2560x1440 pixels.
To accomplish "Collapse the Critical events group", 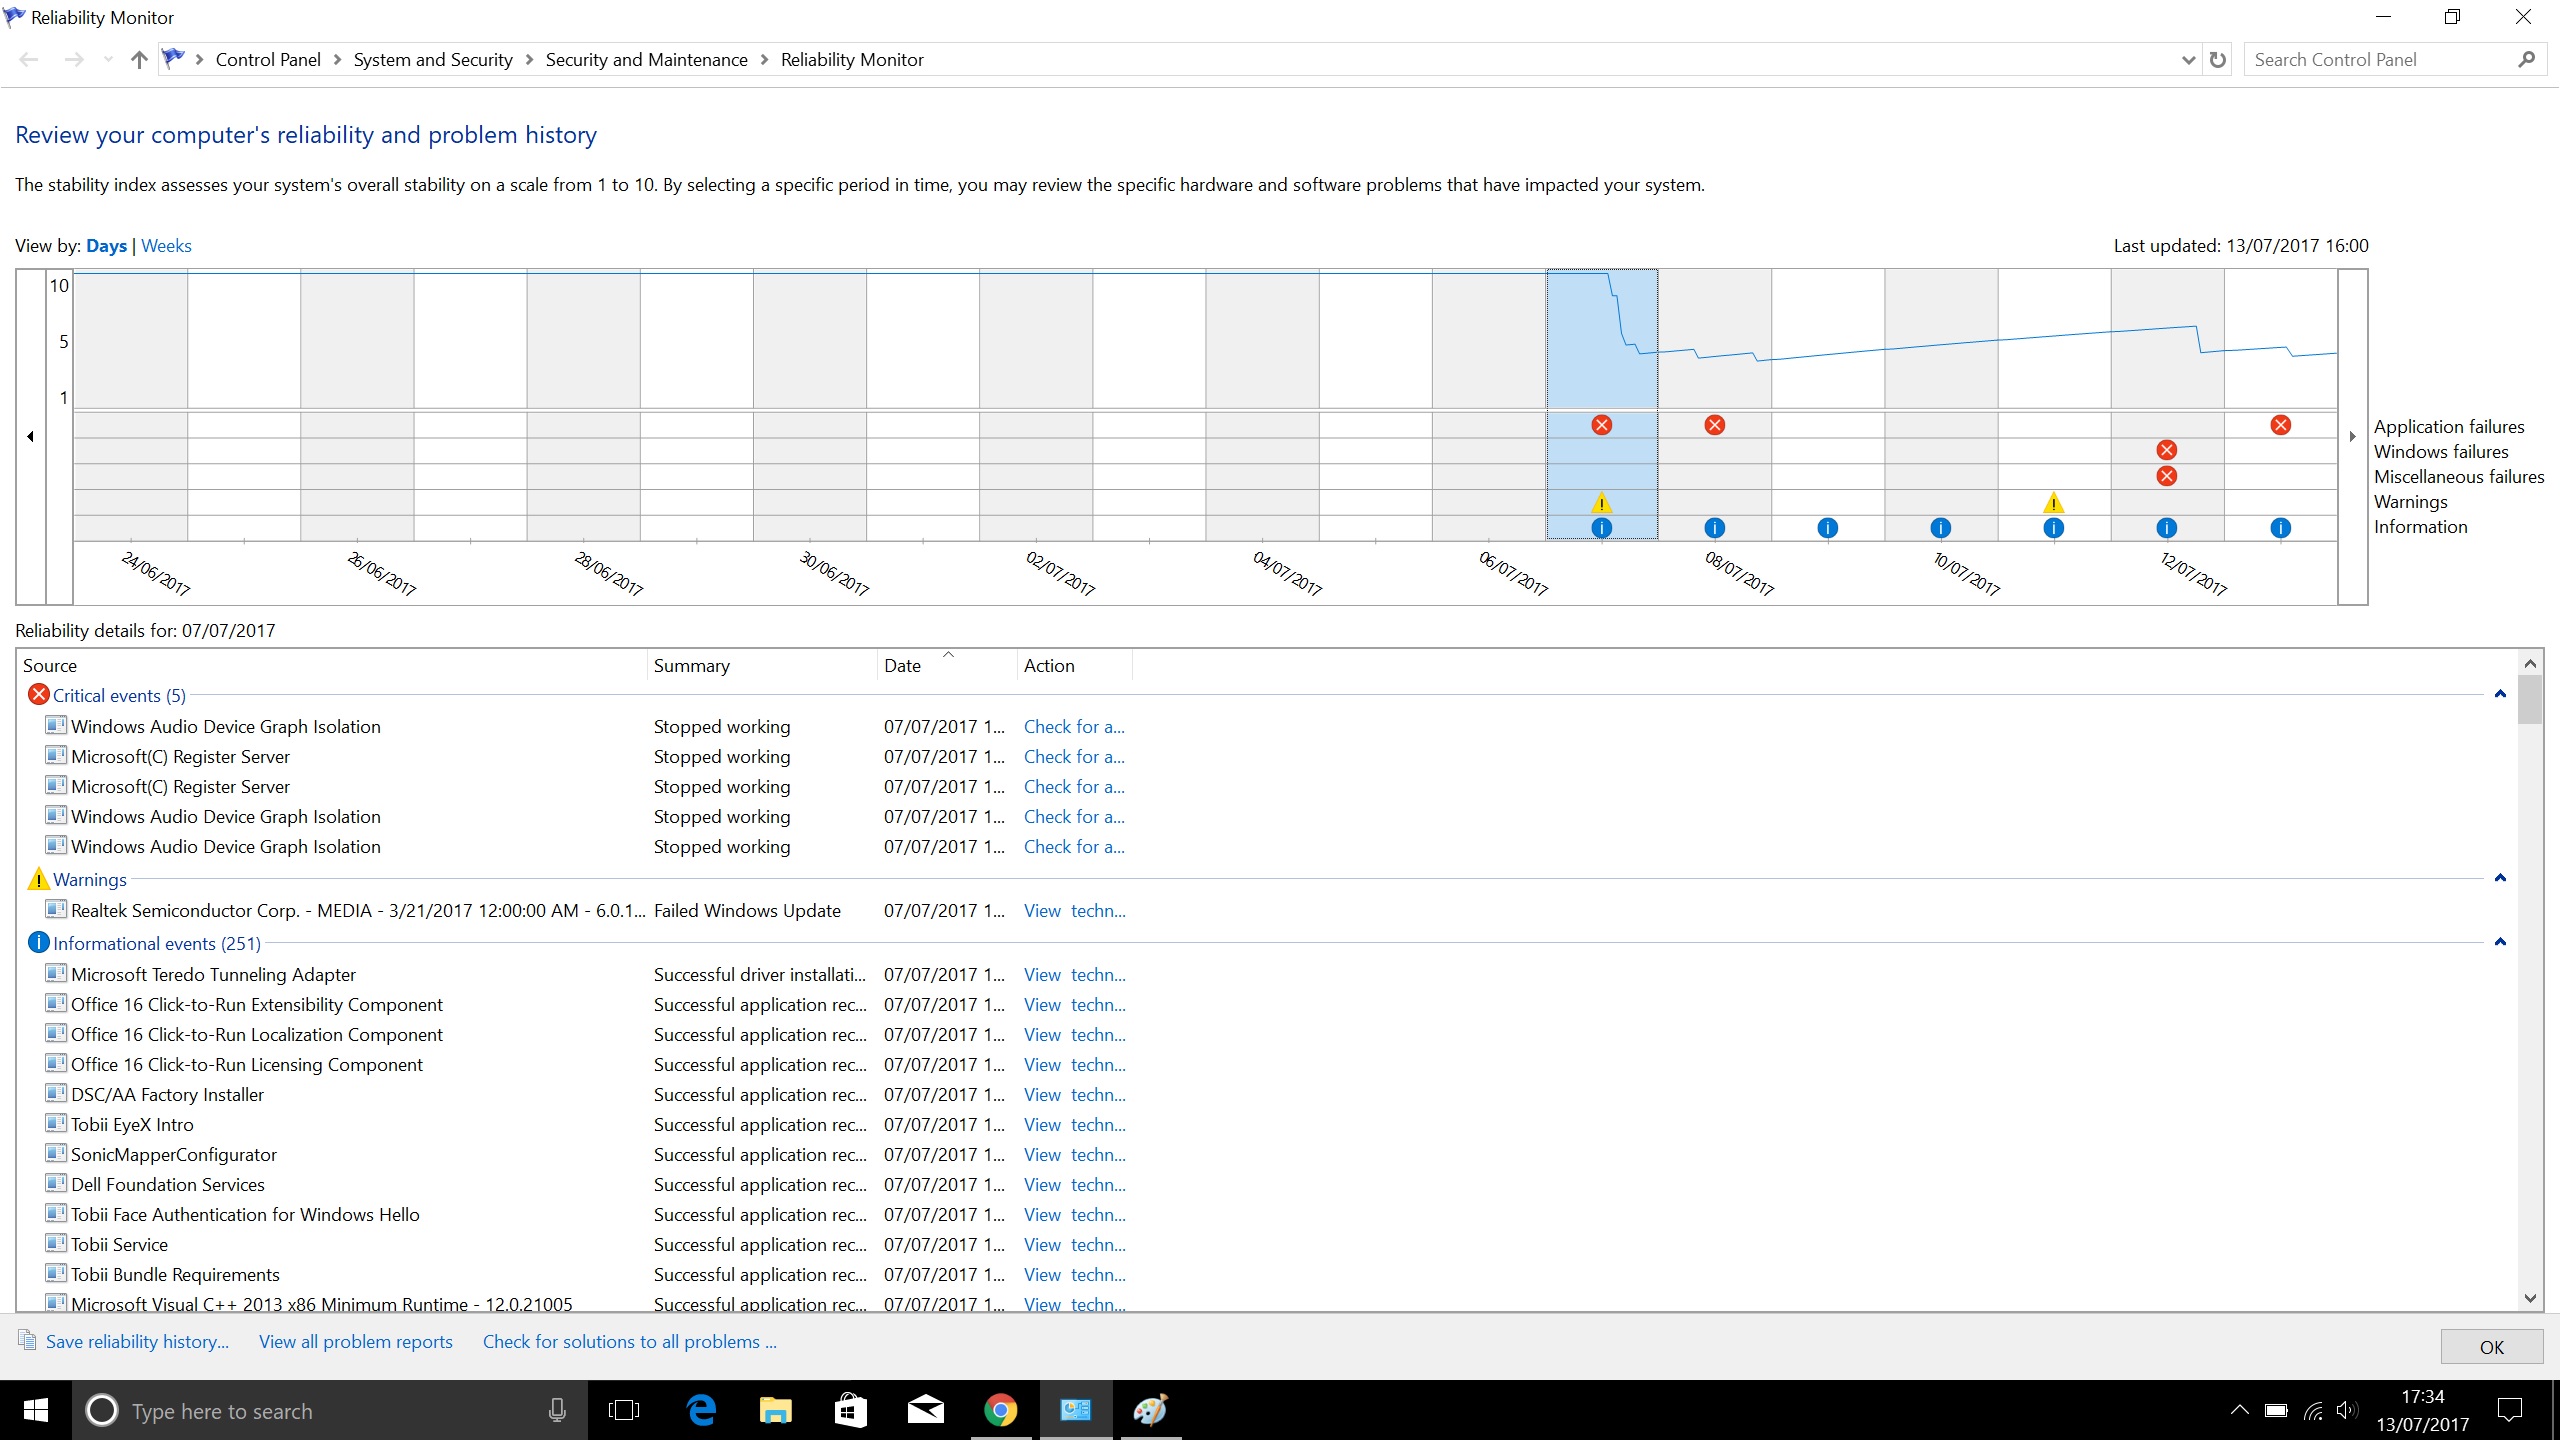I will click(x=2500, y=694).
